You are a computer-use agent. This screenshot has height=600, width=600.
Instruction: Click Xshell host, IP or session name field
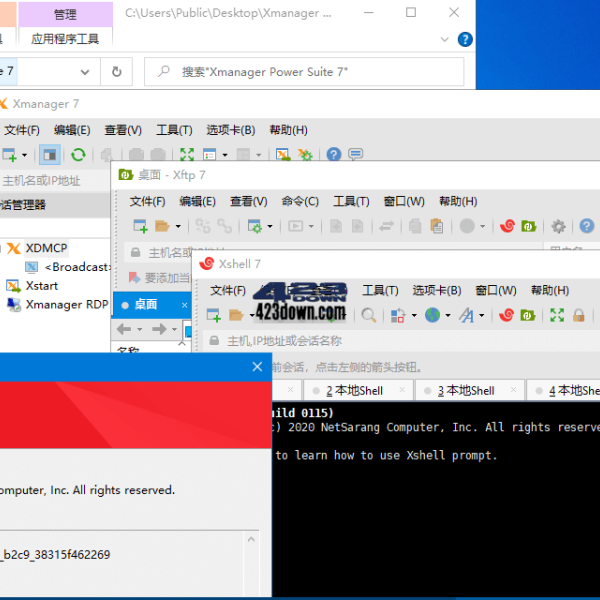[x=402, y=341]
